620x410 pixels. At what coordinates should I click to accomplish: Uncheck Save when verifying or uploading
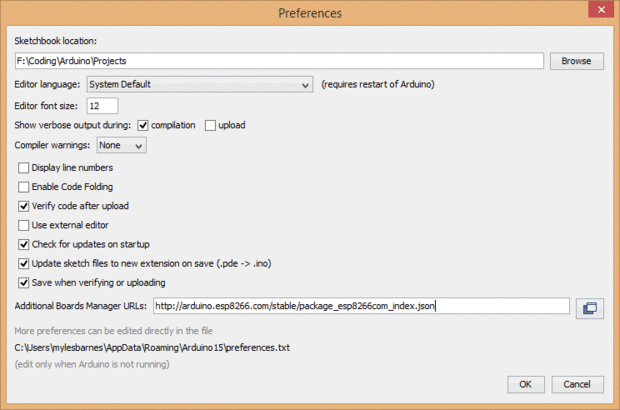click(24, 282)
